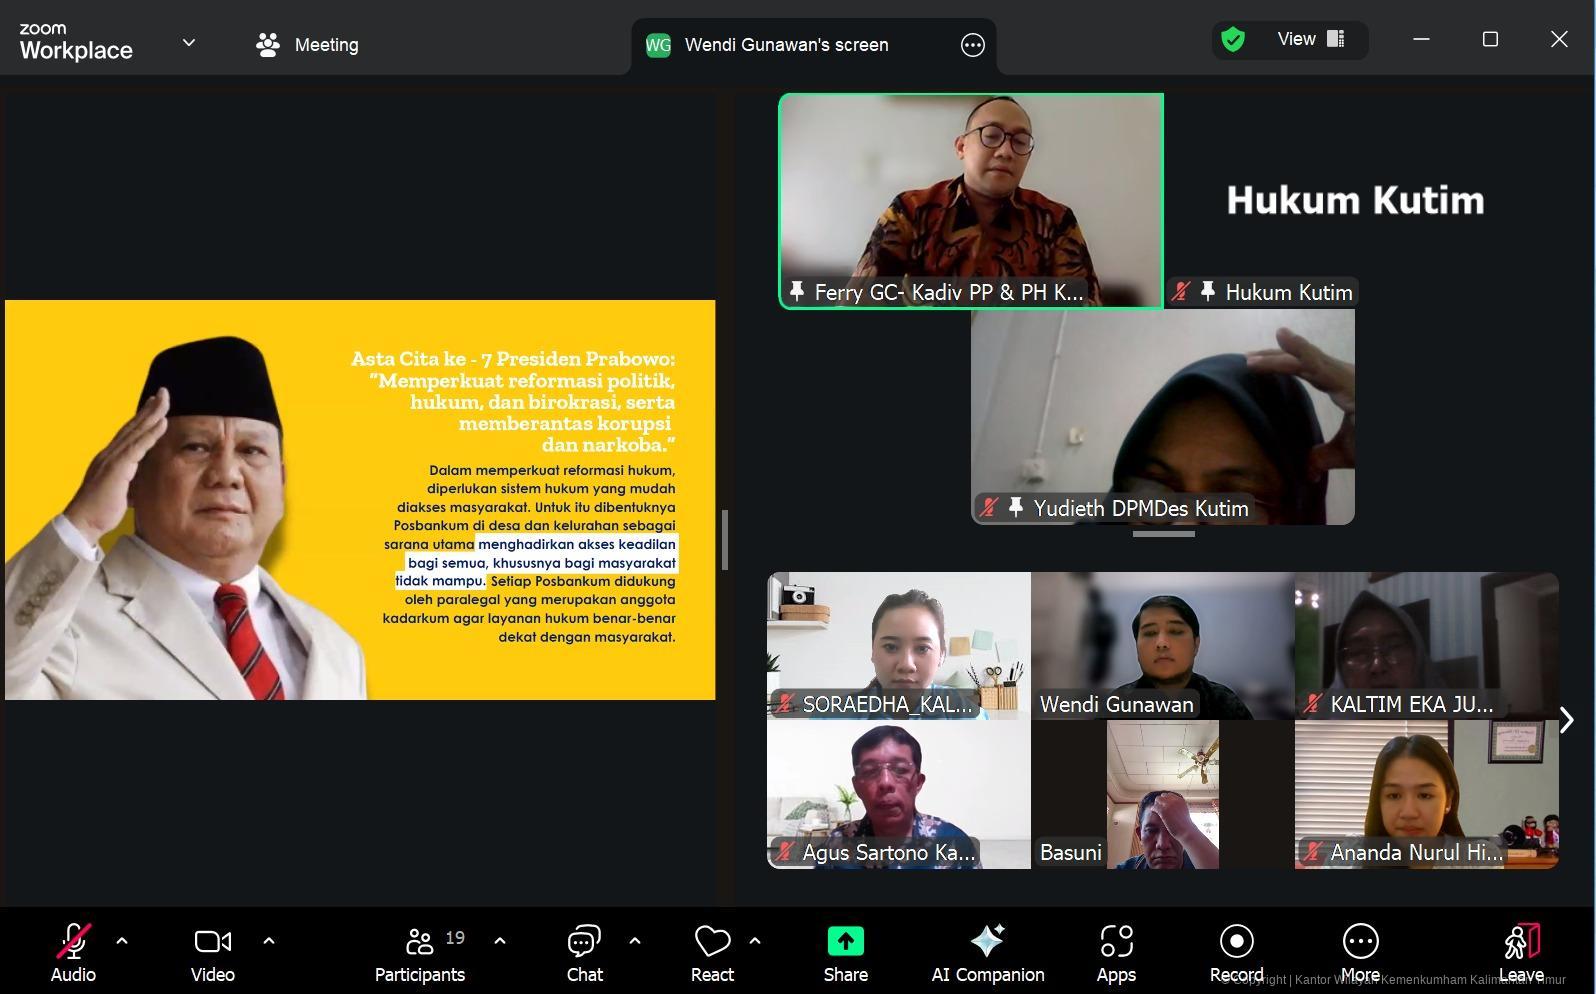This screenshot has width=1596, height=994.
Task: Expand video settings arrow beside Video
Action: (268, 941)
